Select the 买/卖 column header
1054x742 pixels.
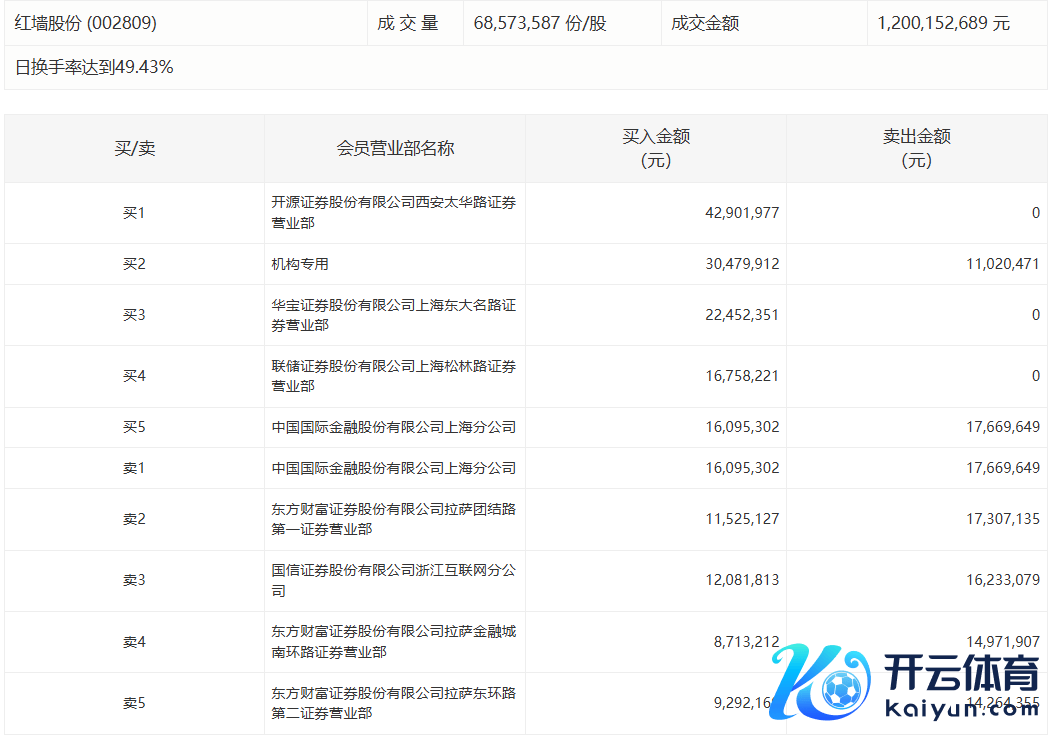pyautogui.click(x=134, y=149)
